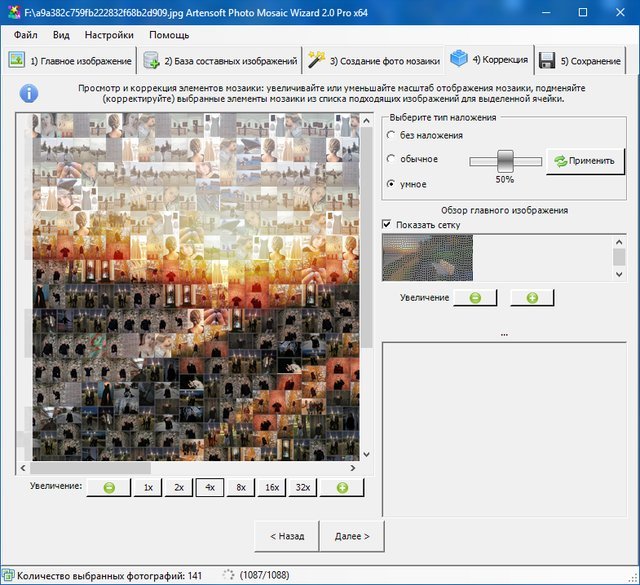Click the blue info icon above the mosaic

[x=29, y=93]
